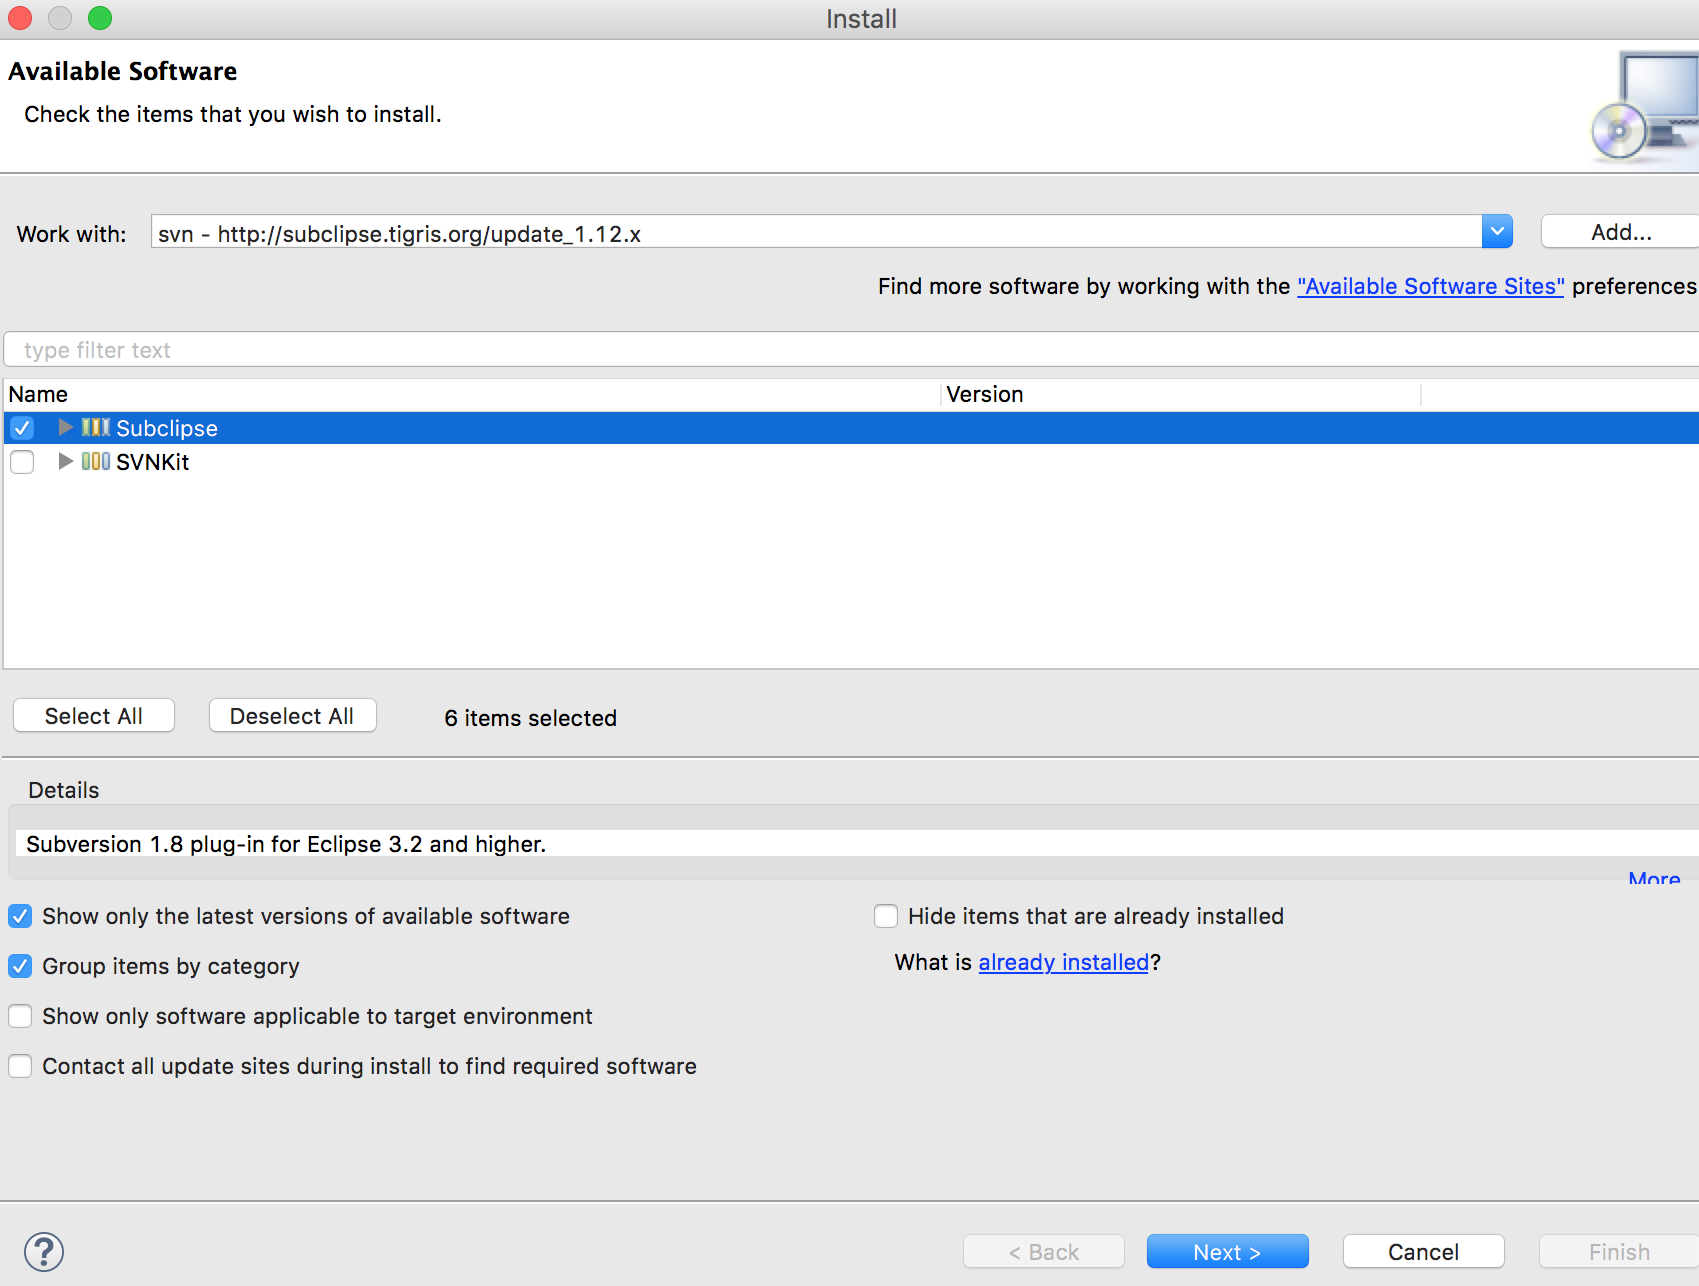The height and width of the screenshot is (1286, 1699).
Task: Expand the SVNKit tree node
Action: 65,462
